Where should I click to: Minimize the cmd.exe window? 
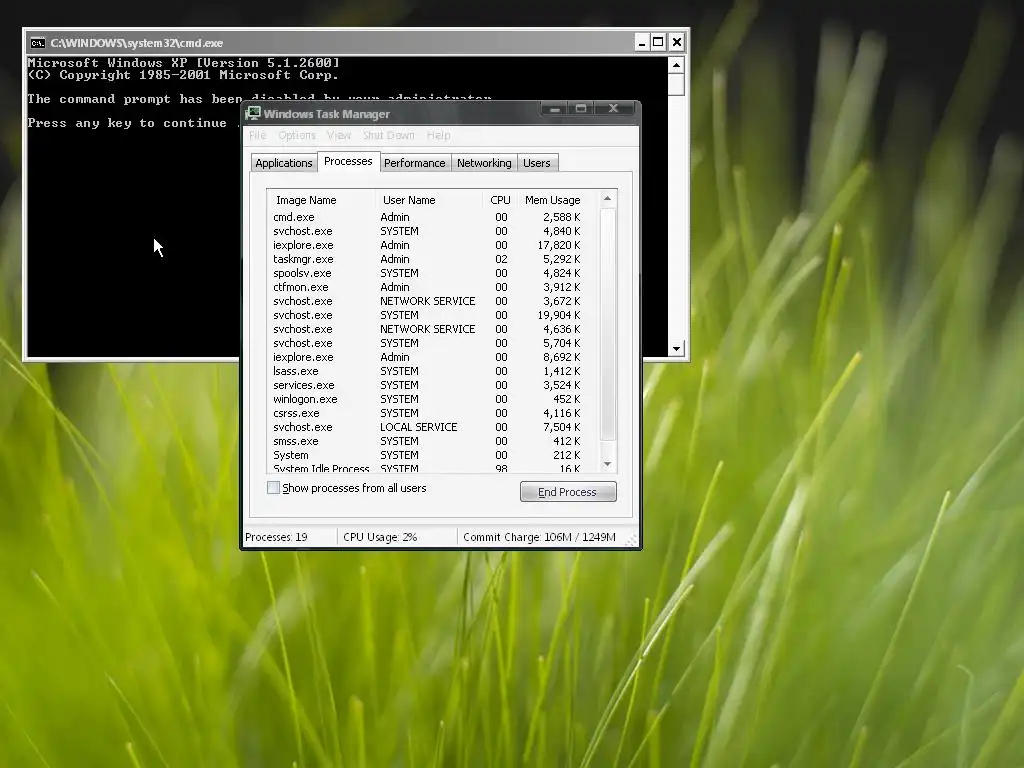pyautogui.click(x=642, y=42)
